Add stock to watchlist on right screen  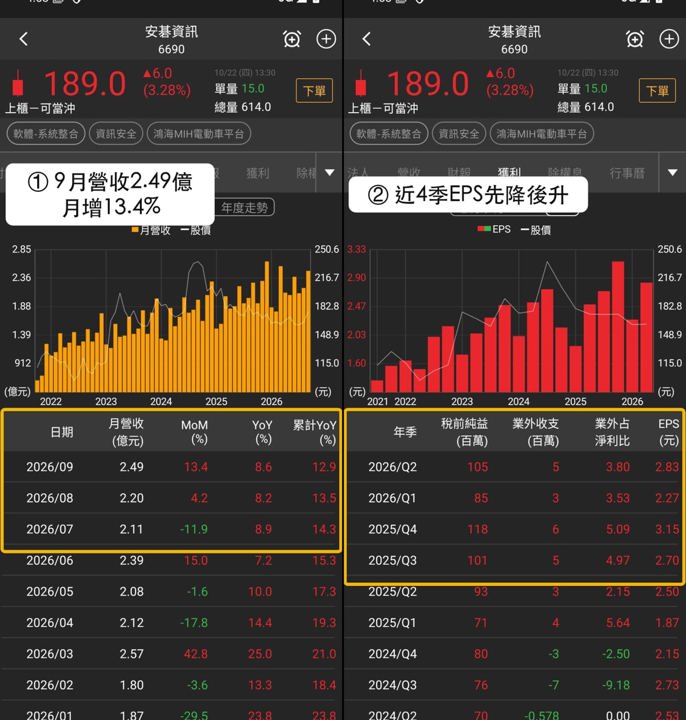pos(669,39)
